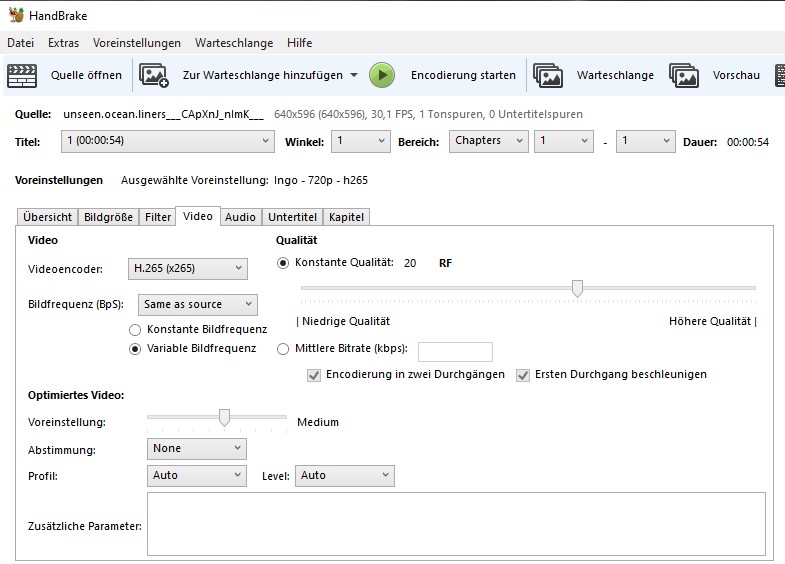785x564 pixels.
Task: Select Variable Bildfrequenz radio button
Action: coord(135,349)
